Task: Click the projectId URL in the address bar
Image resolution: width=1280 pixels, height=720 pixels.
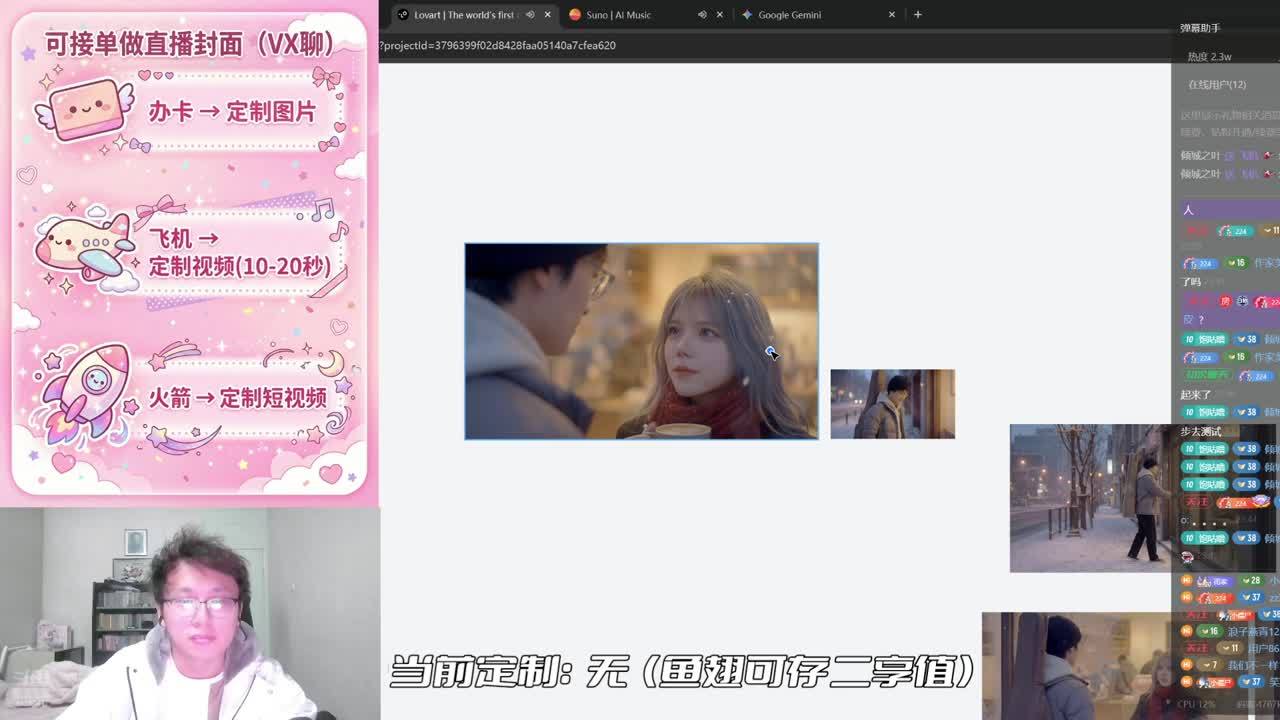Action: click(x=498, y=45)
